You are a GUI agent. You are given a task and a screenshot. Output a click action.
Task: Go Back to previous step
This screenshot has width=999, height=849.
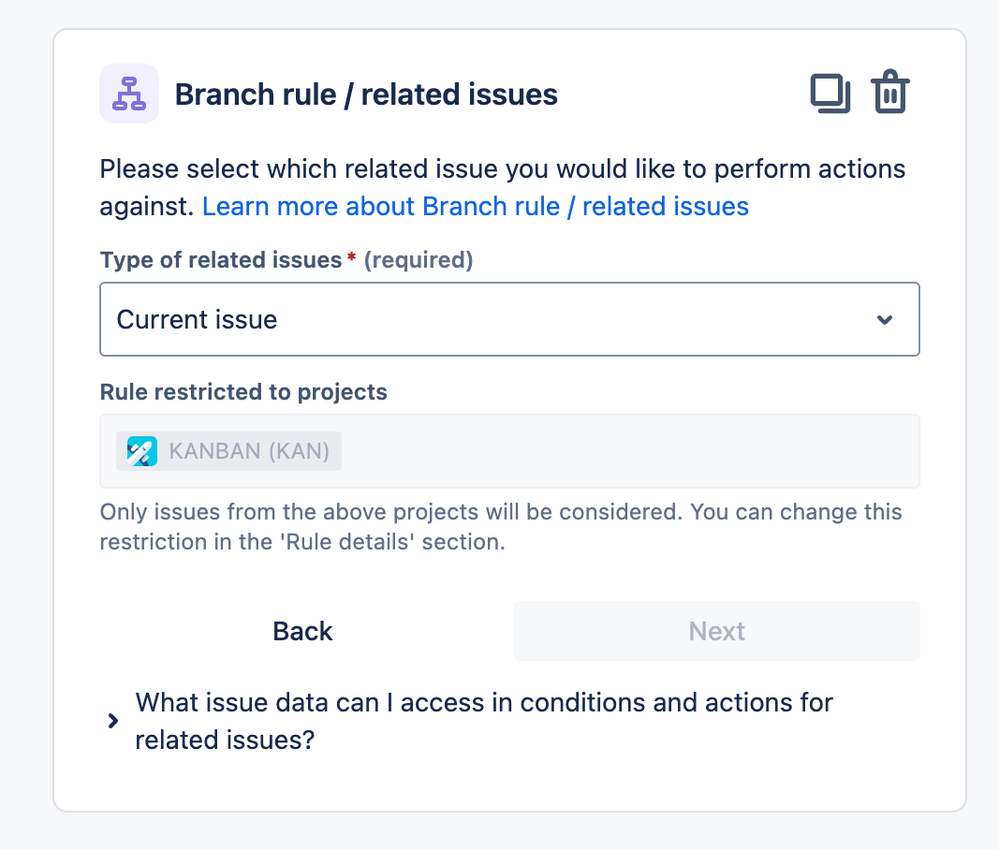[303, 631]
